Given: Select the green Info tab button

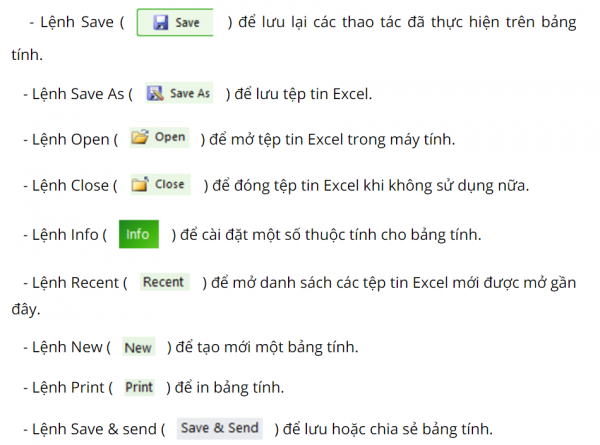Looking at the screenshot, I should point(139,234).
